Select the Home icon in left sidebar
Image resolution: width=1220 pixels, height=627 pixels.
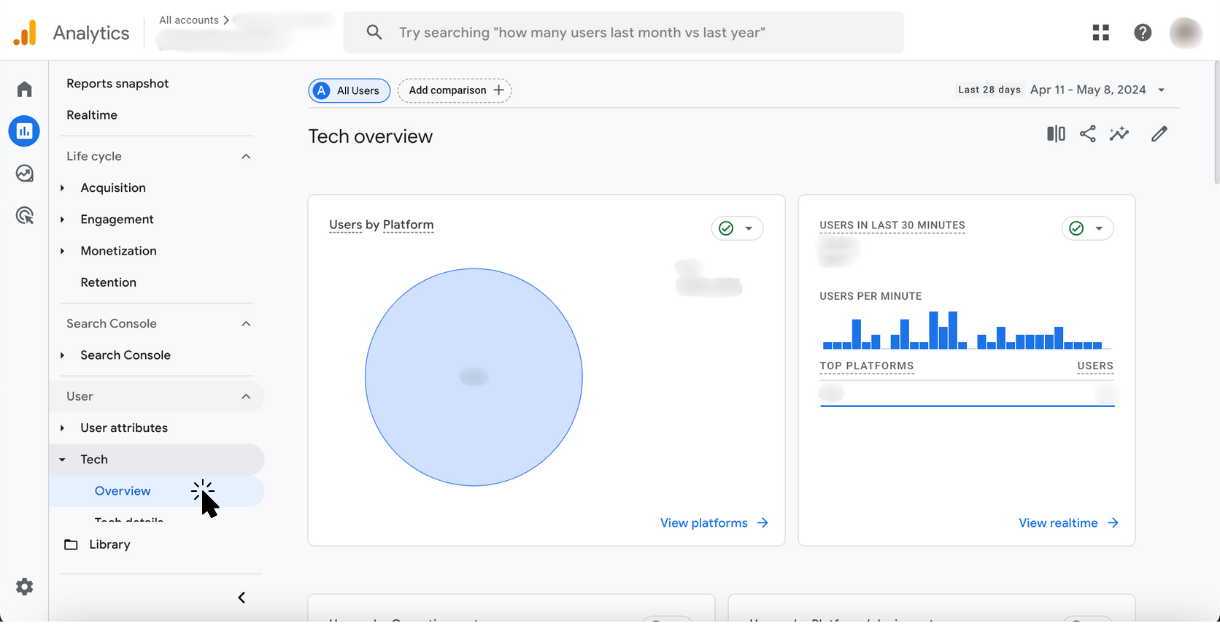point(24,89)
